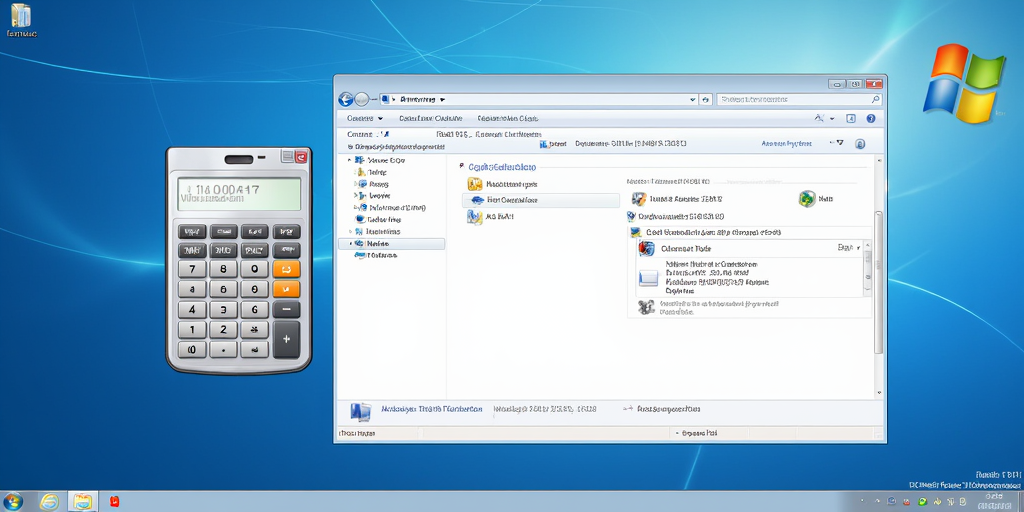Open the breadcrumb arrow after the address path
The image size is (1024, 512).
point(442,100)
